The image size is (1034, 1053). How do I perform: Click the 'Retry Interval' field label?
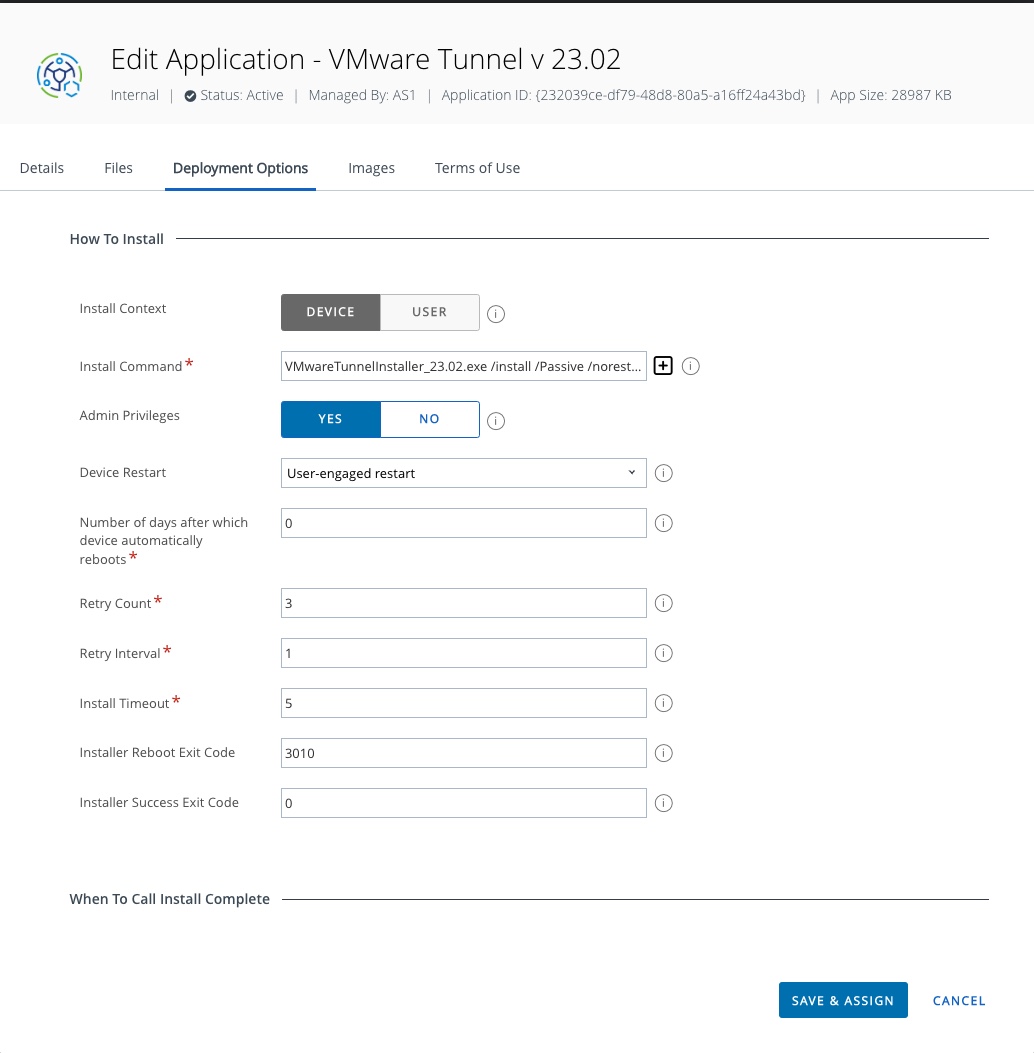(x=120, y=653)
